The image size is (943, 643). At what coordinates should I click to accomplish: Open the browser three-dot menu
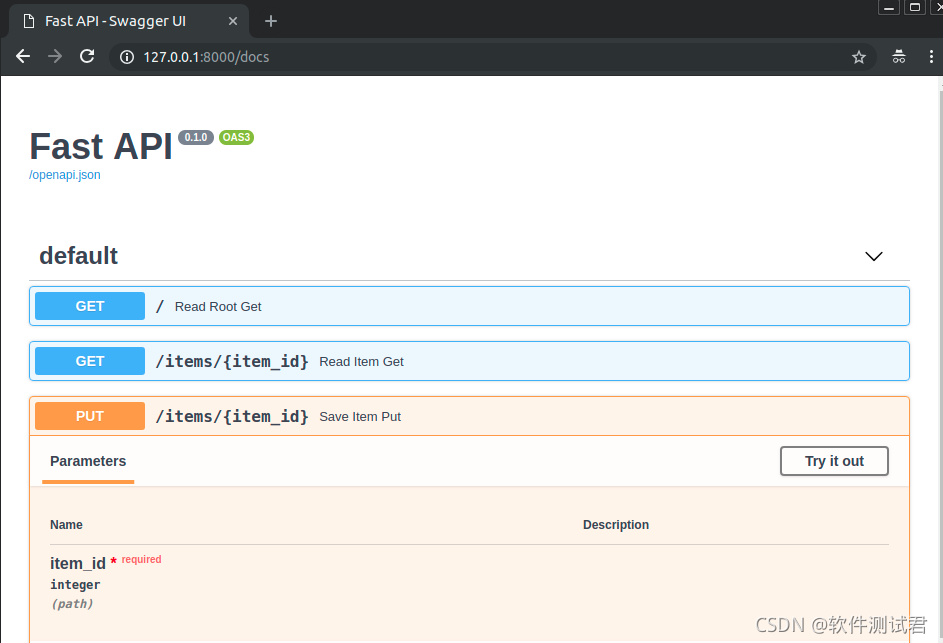coord(931,57)
